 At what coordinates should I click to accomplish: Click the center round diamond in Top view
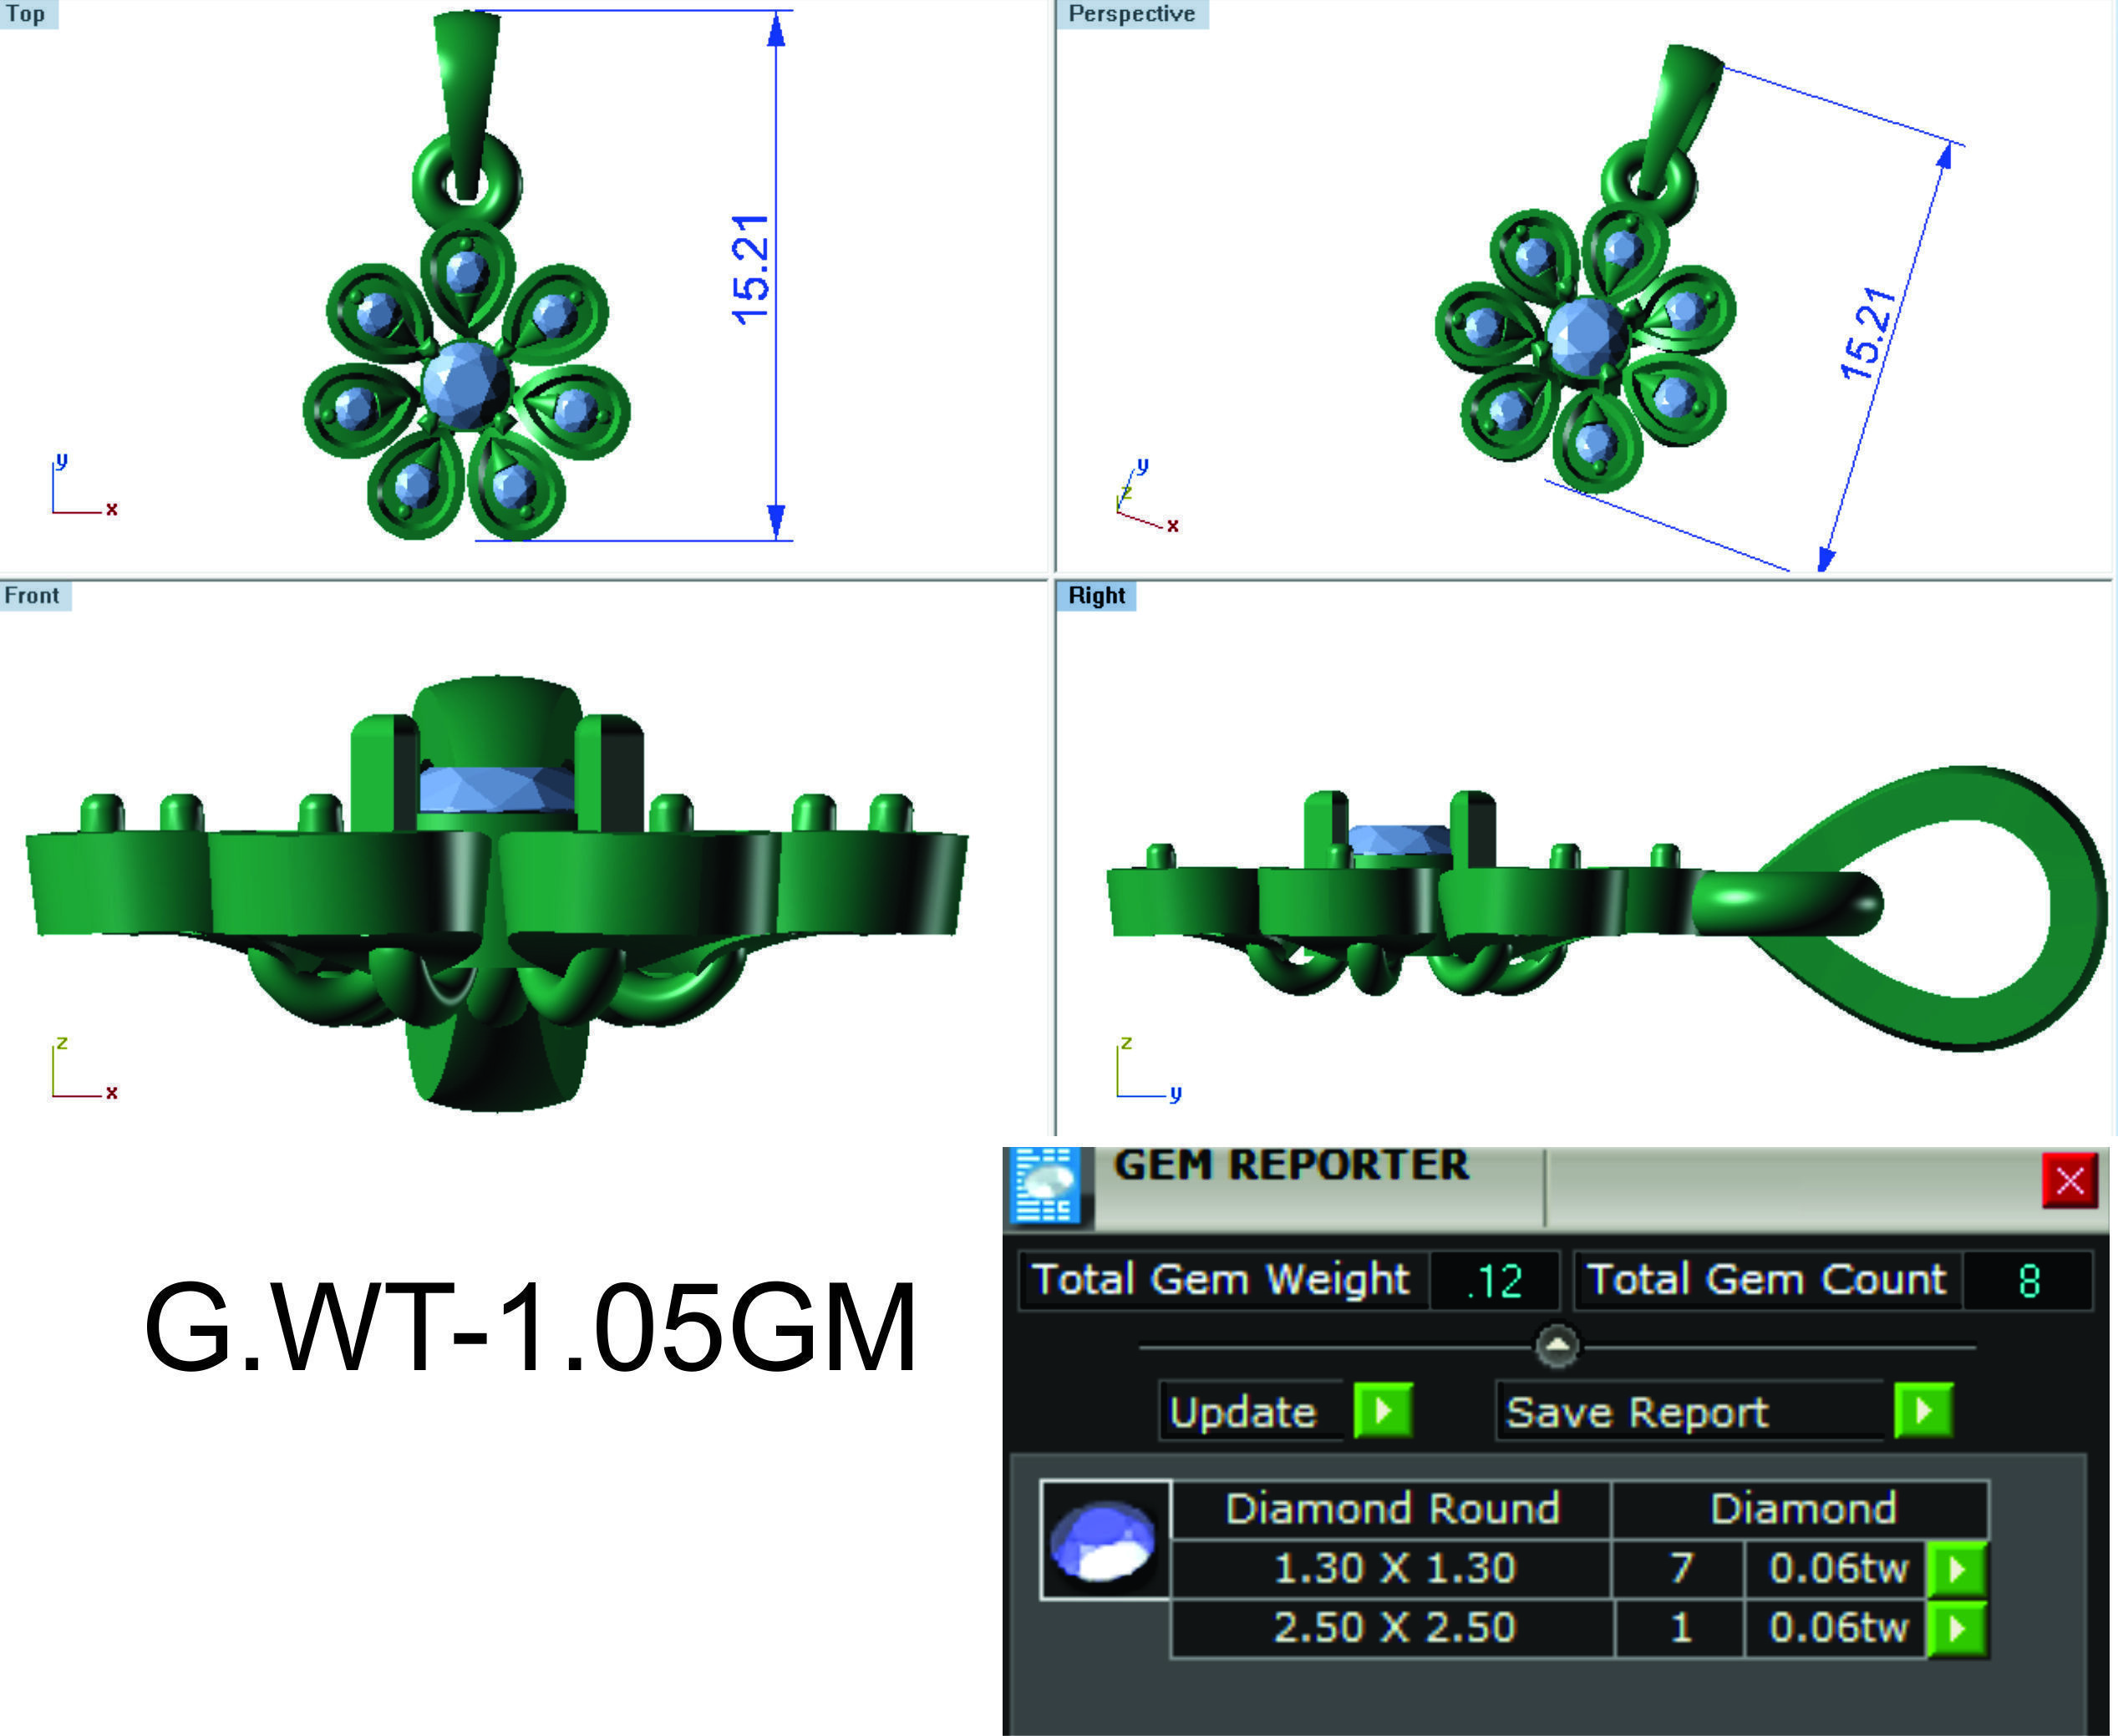click(x=466, y=385)
